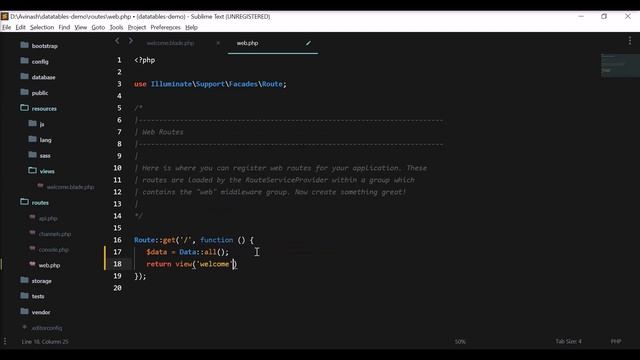This screenshot has height=360, width=640.
Task: Open the Project menu
Action: click(137, 27)
